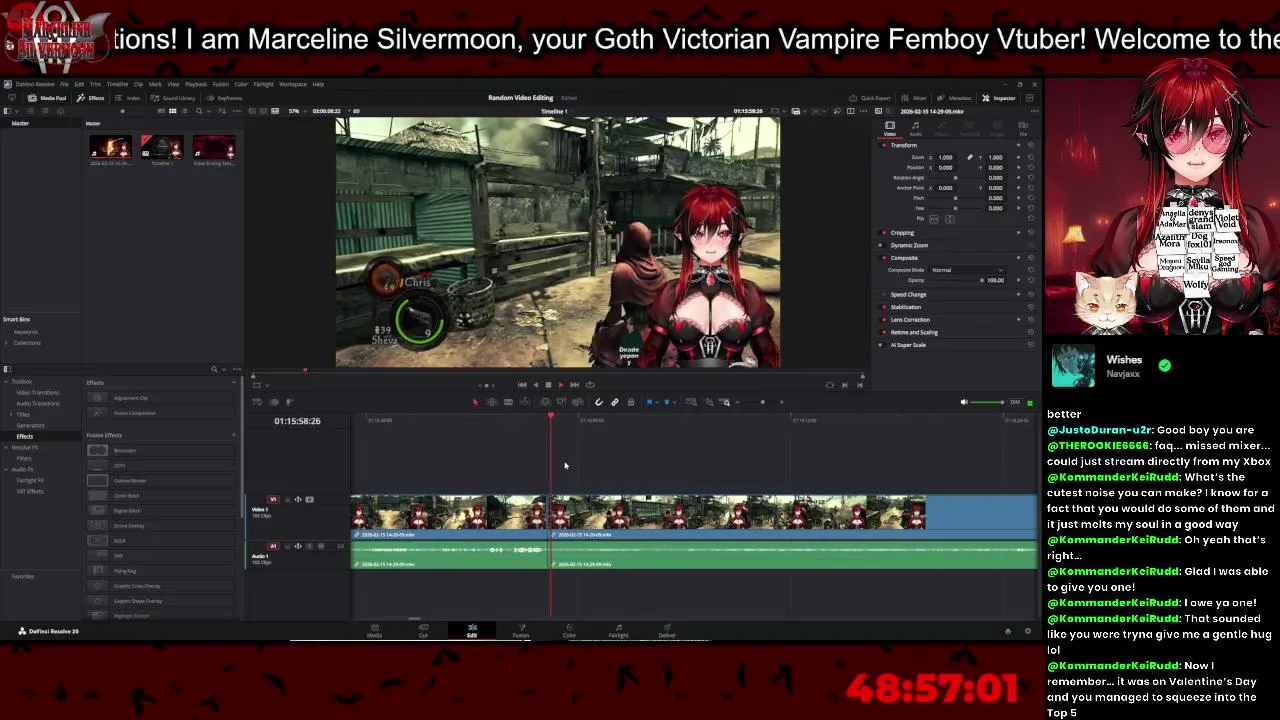Switch to the Deliver page
Viewport: 1280px width, 720px height.
pyautogui.click(x=667, y=632)
